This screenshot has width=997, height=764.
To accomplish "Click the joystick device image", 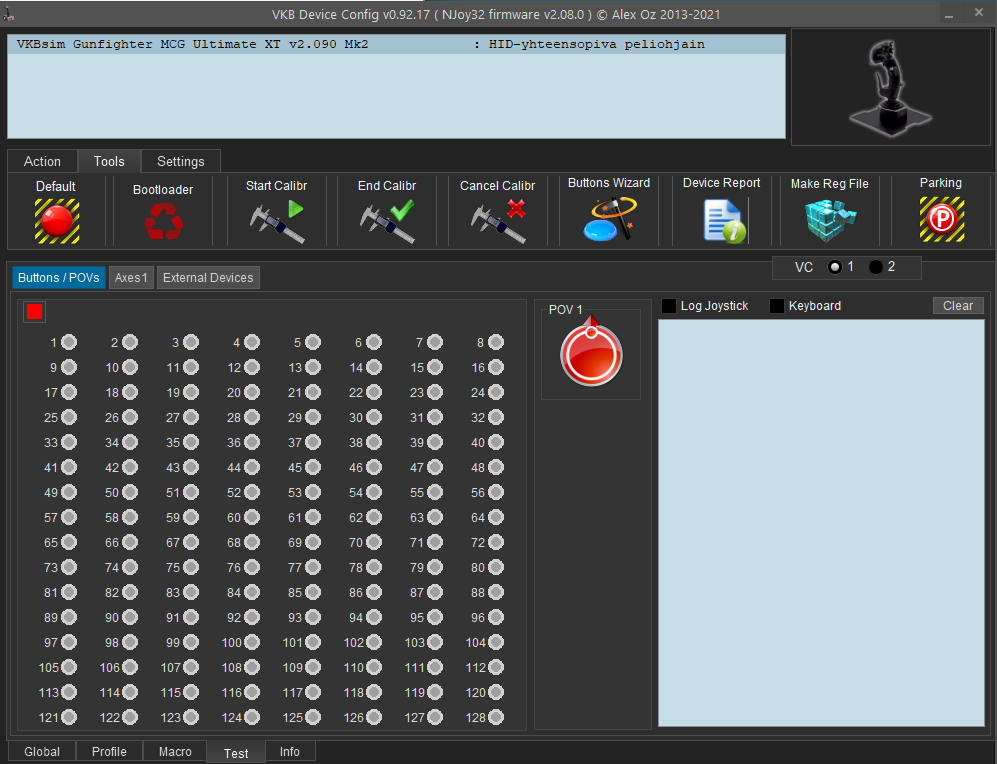I will 890,87.
